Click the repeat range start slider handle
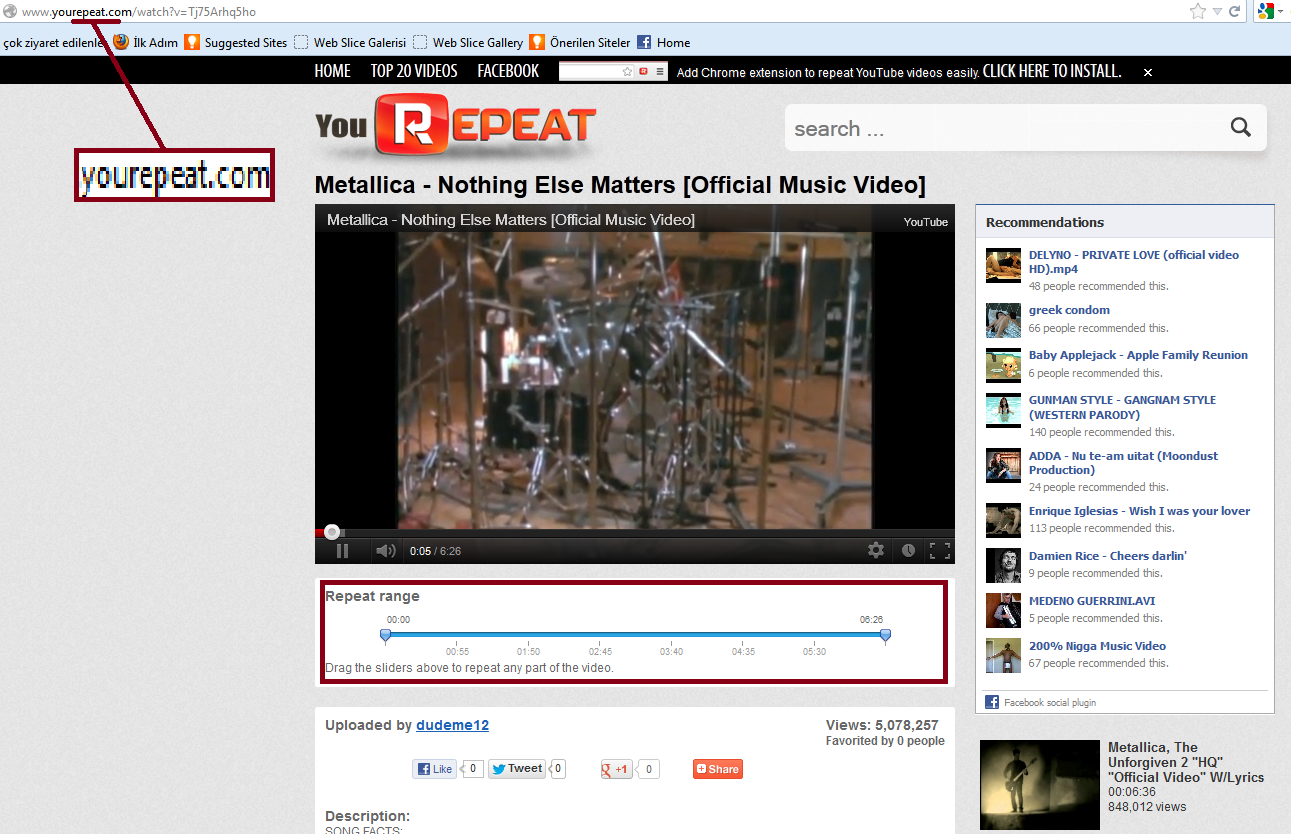This screenshot has width=1291, height=834. click(385, 635)
